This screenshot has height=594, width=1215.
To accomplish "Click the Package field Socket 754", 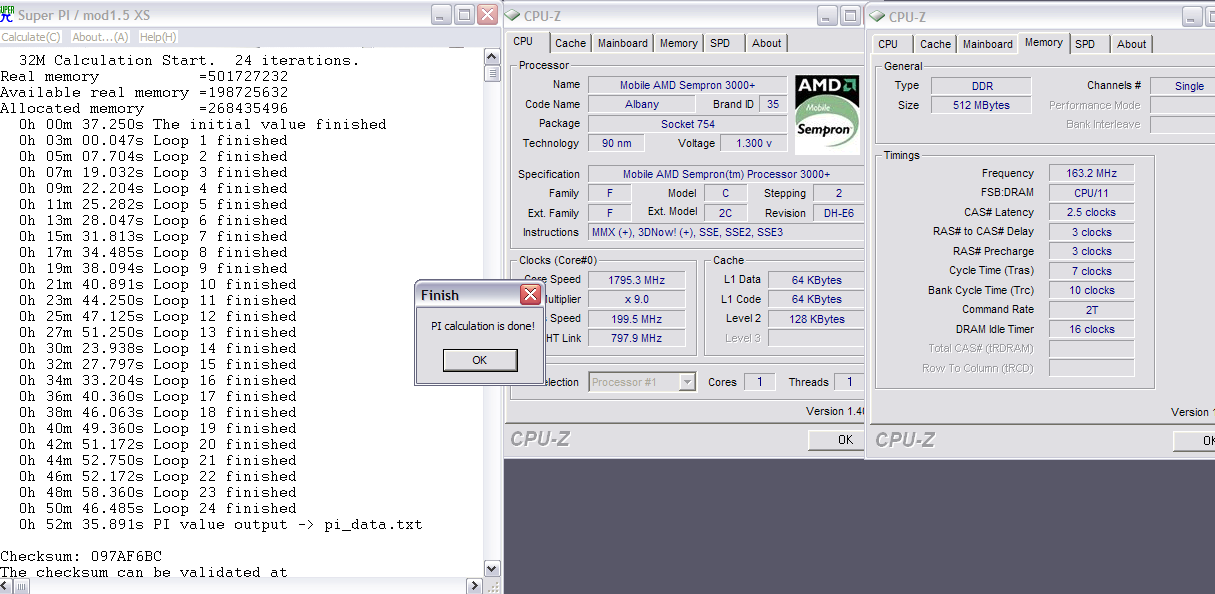I will point(688,123).
